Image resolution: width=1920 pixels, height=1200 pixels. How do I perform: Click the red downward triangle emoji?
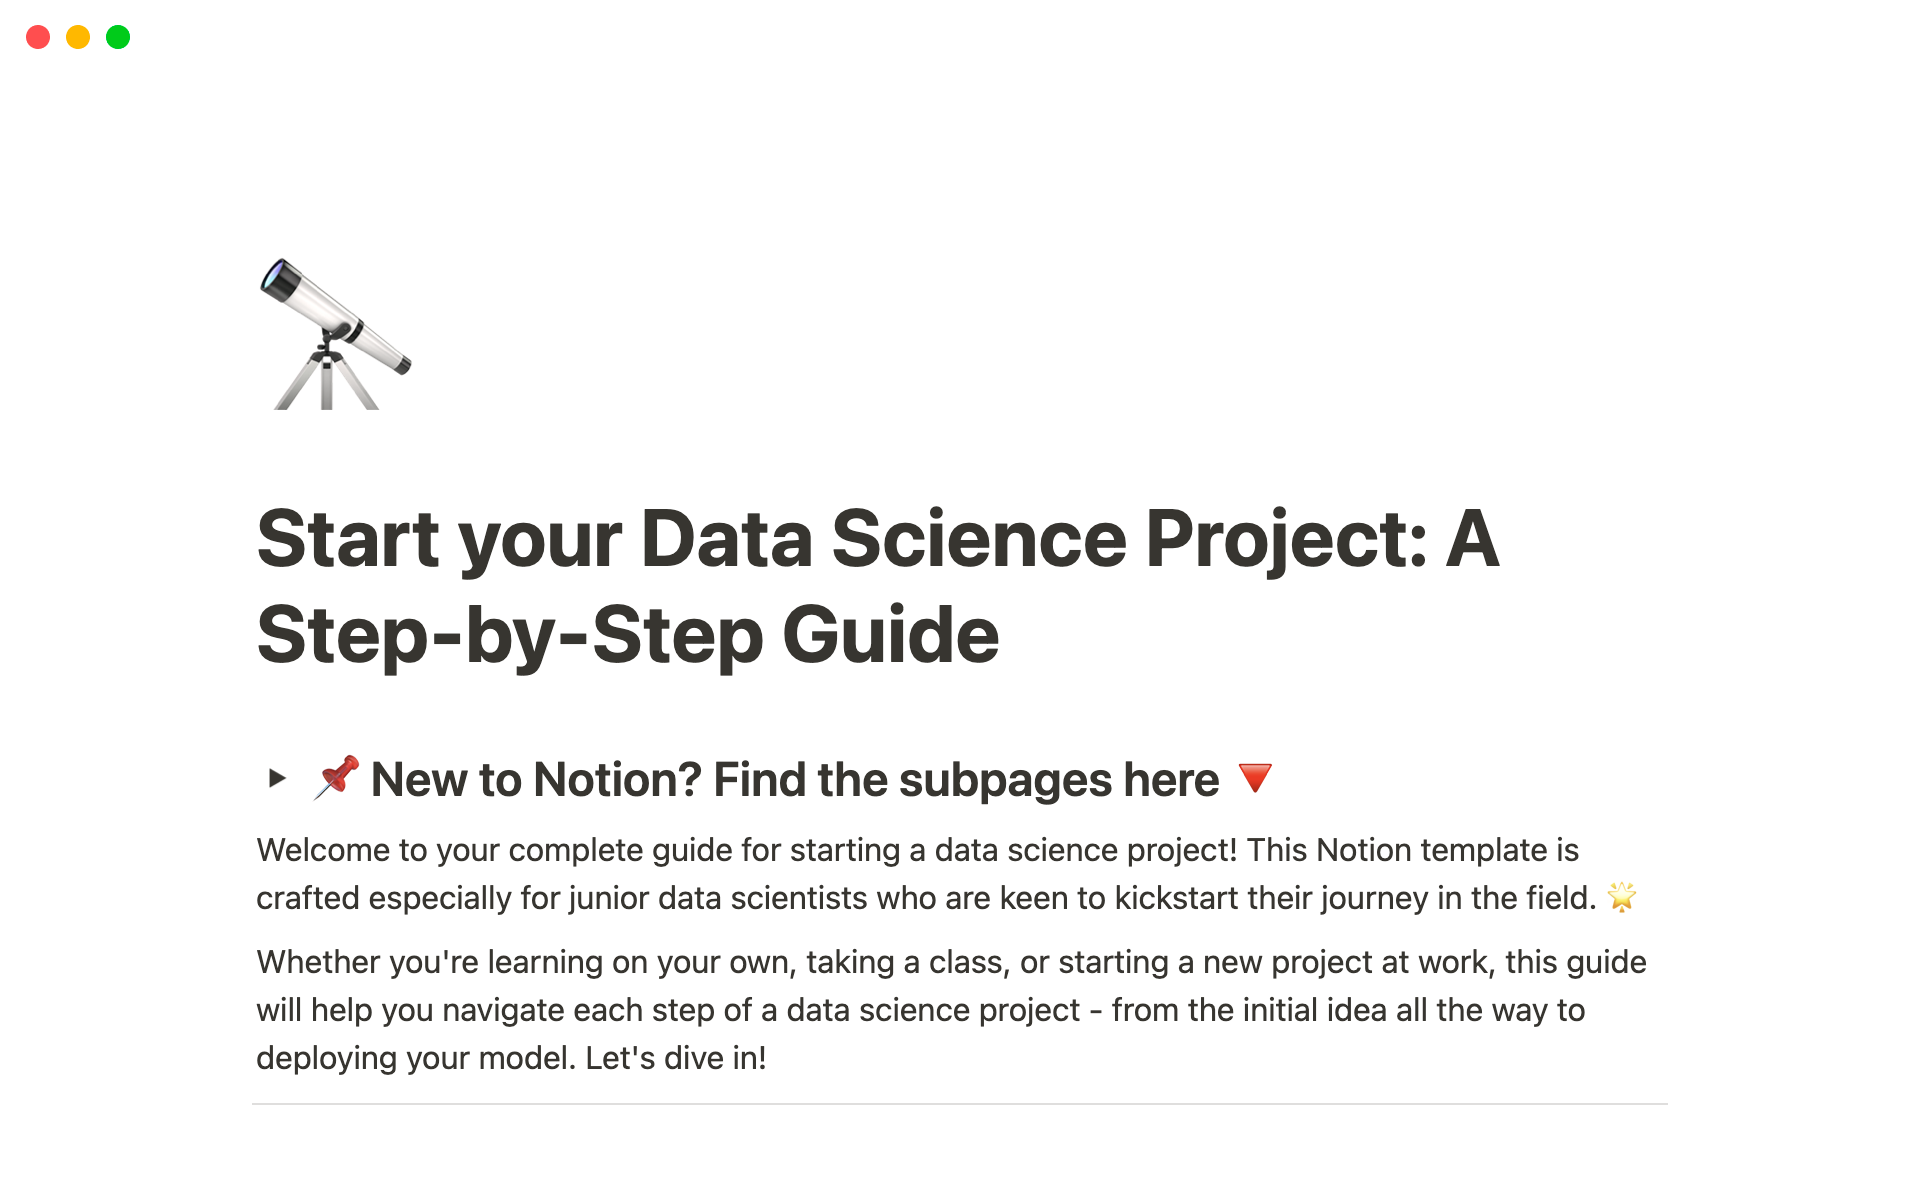(x=1255, y=777)
